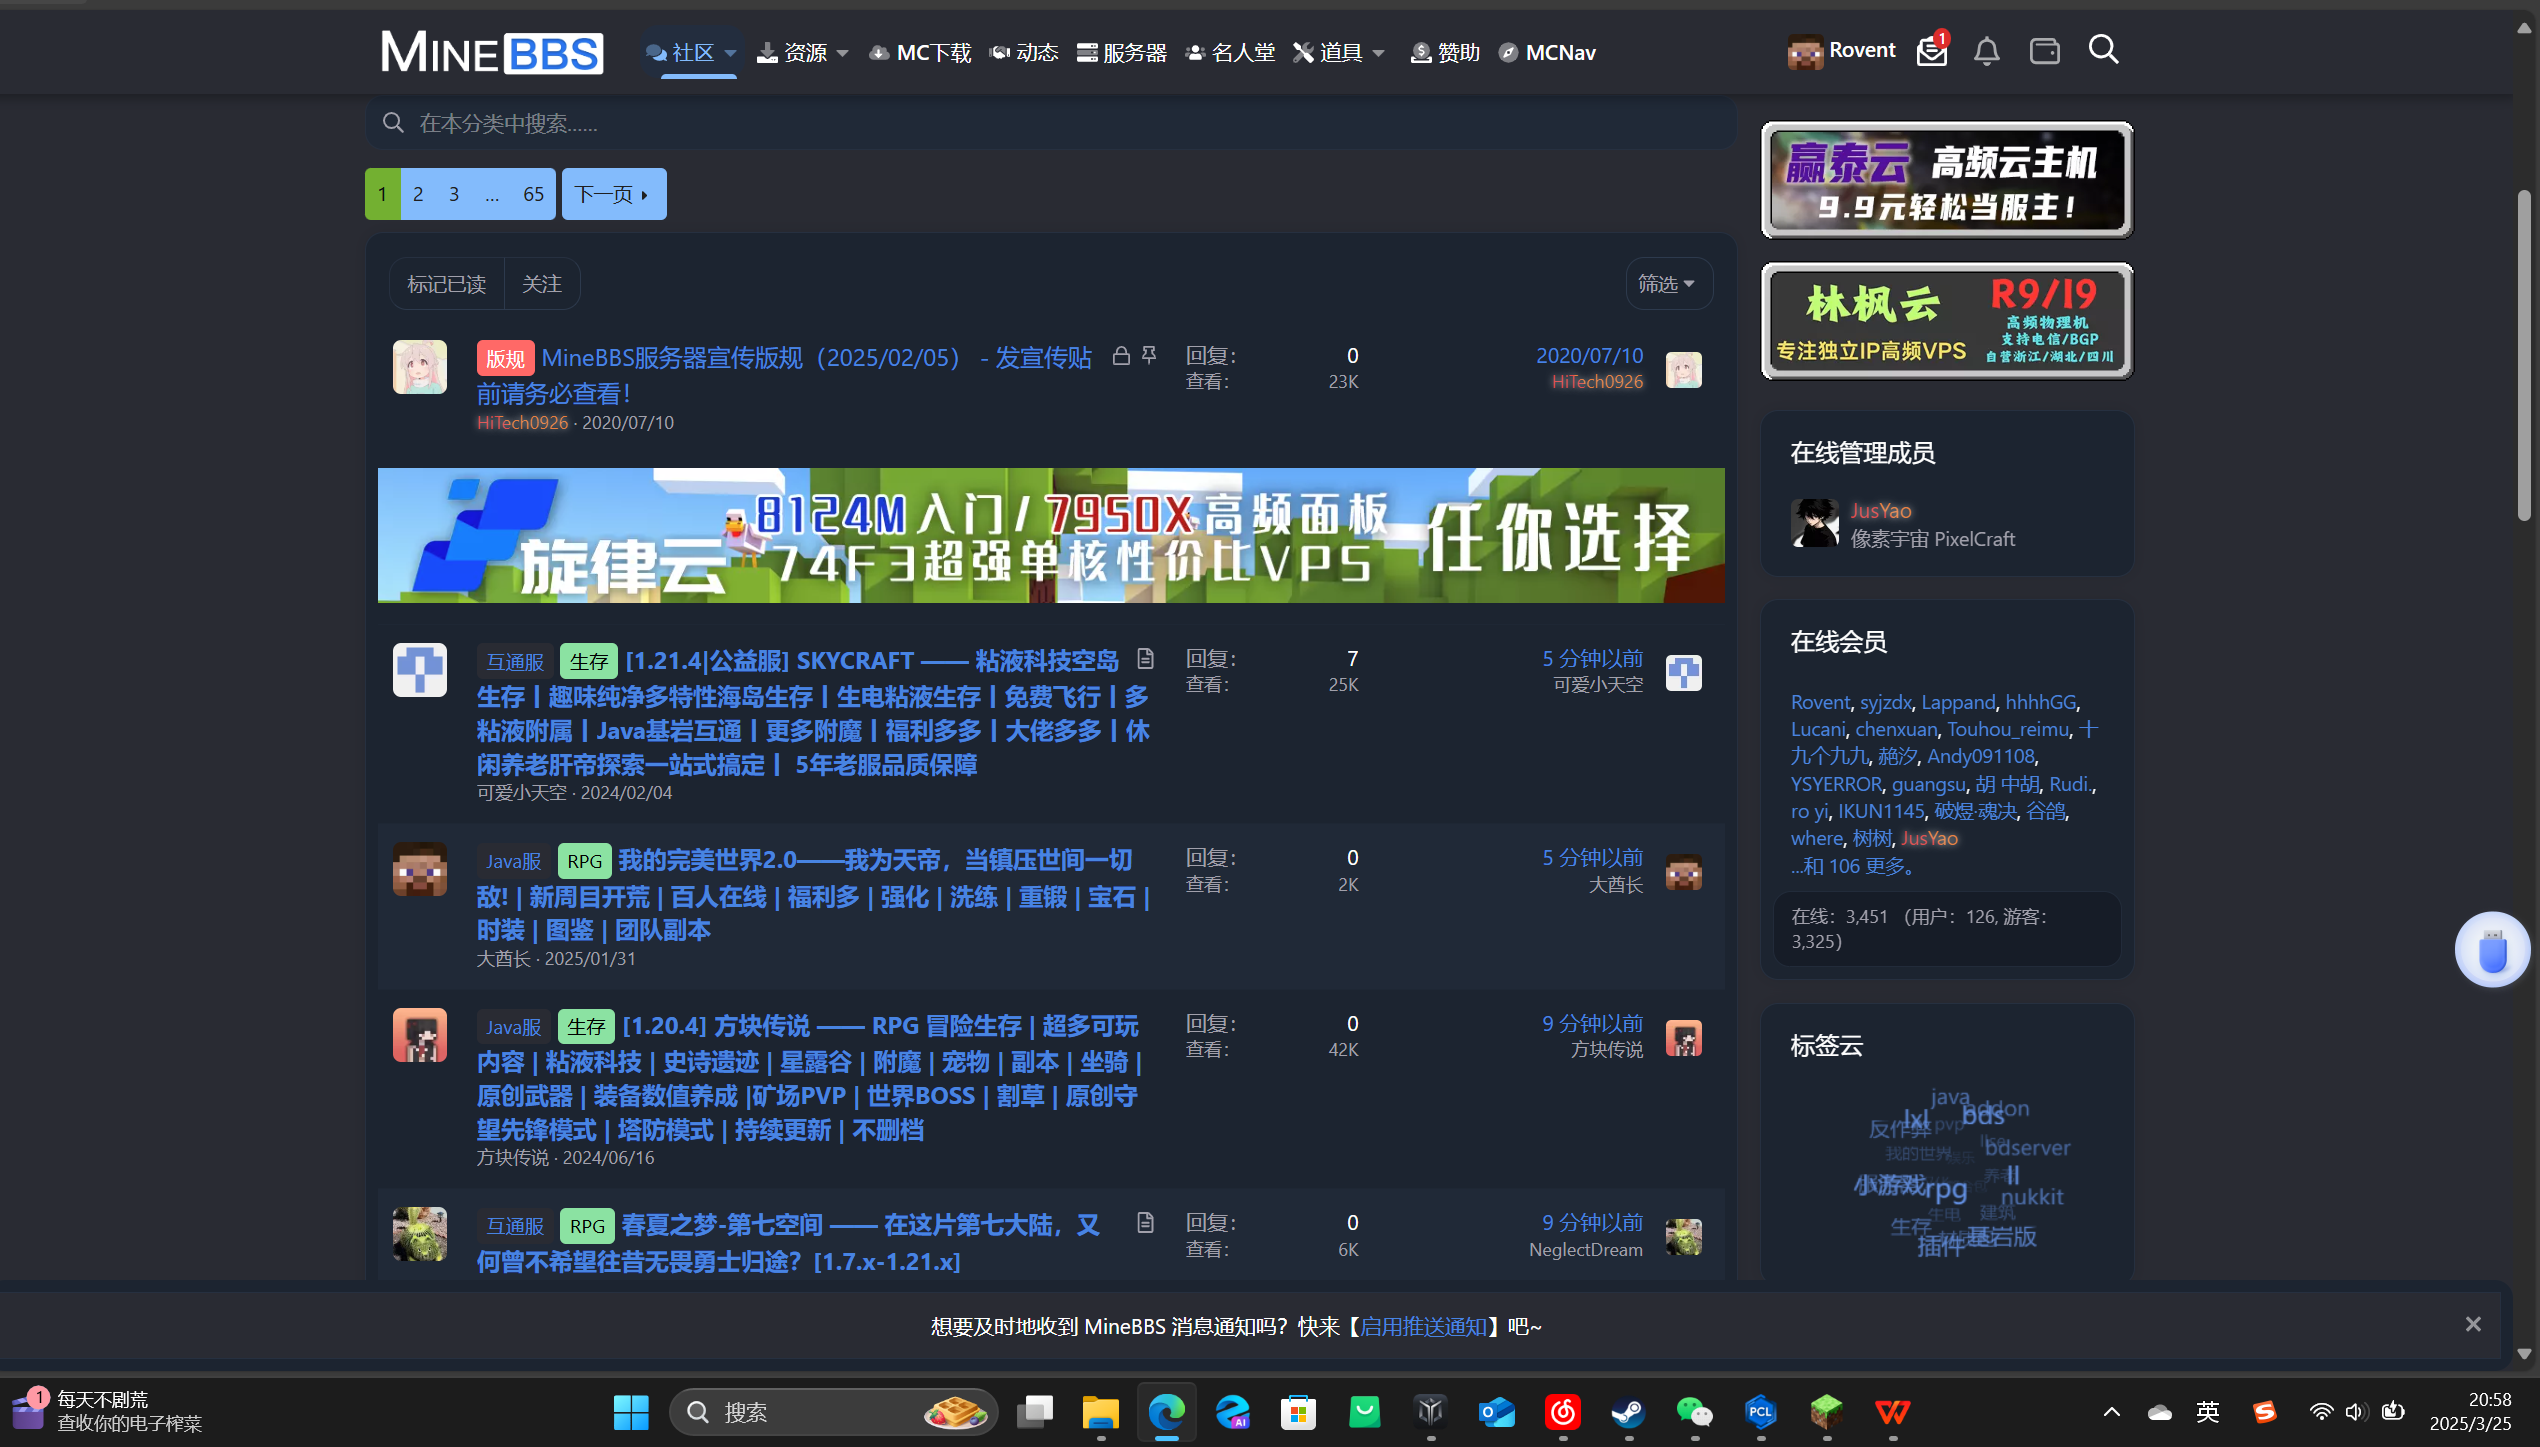
Task: Open Microsoft Store taskbar icon
Action: [x=1298, y=1412]
